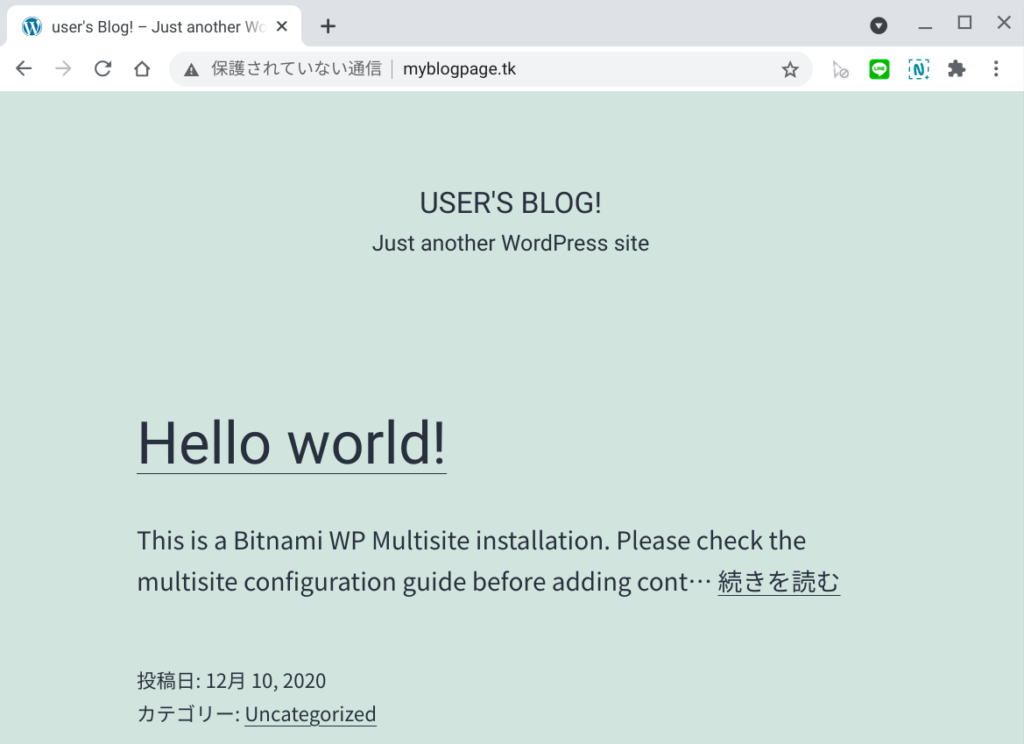Open the Hello world! post title
The width and height of the screenshot is (1024, 744).
(291, 443)
